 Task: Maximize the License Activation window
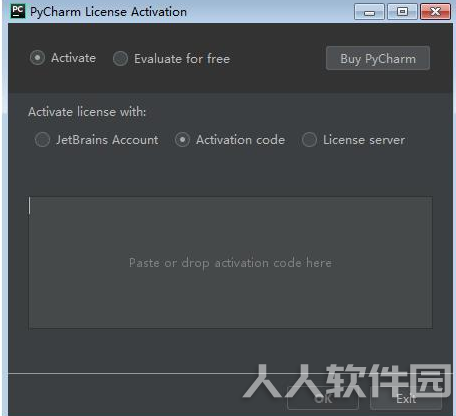point(402,12)
